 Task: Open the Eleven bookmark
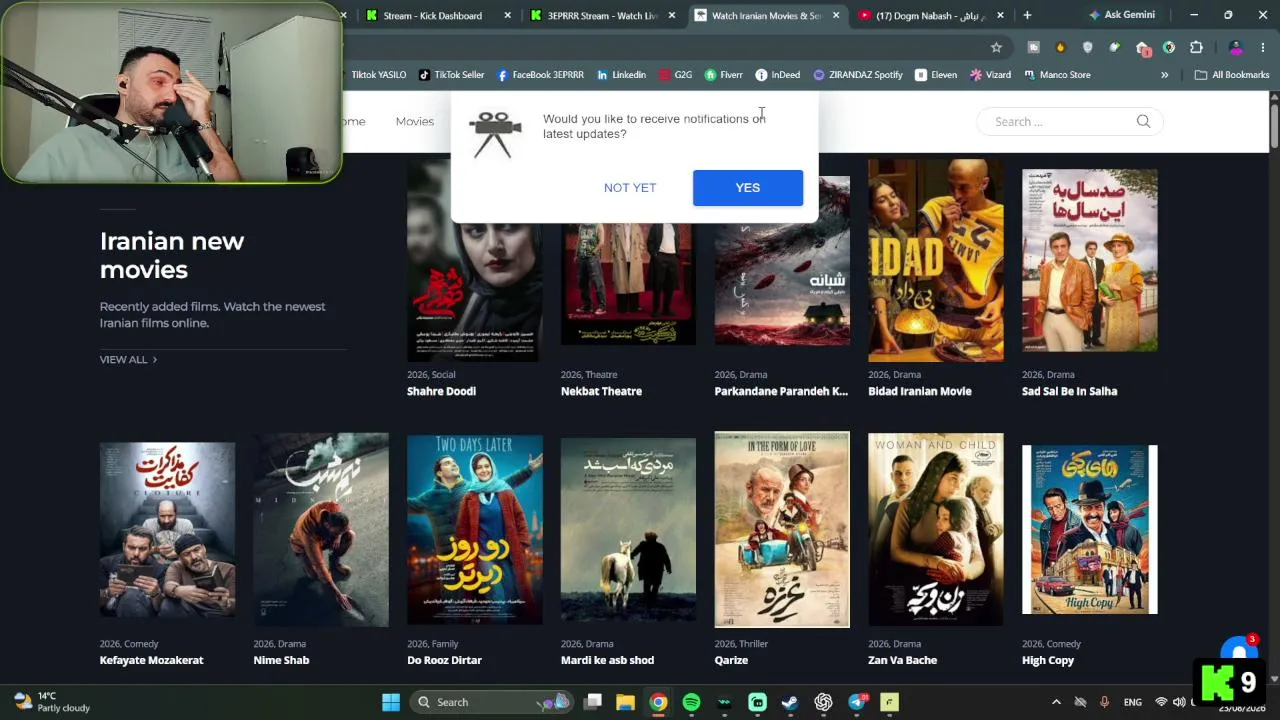pos(936,75)
